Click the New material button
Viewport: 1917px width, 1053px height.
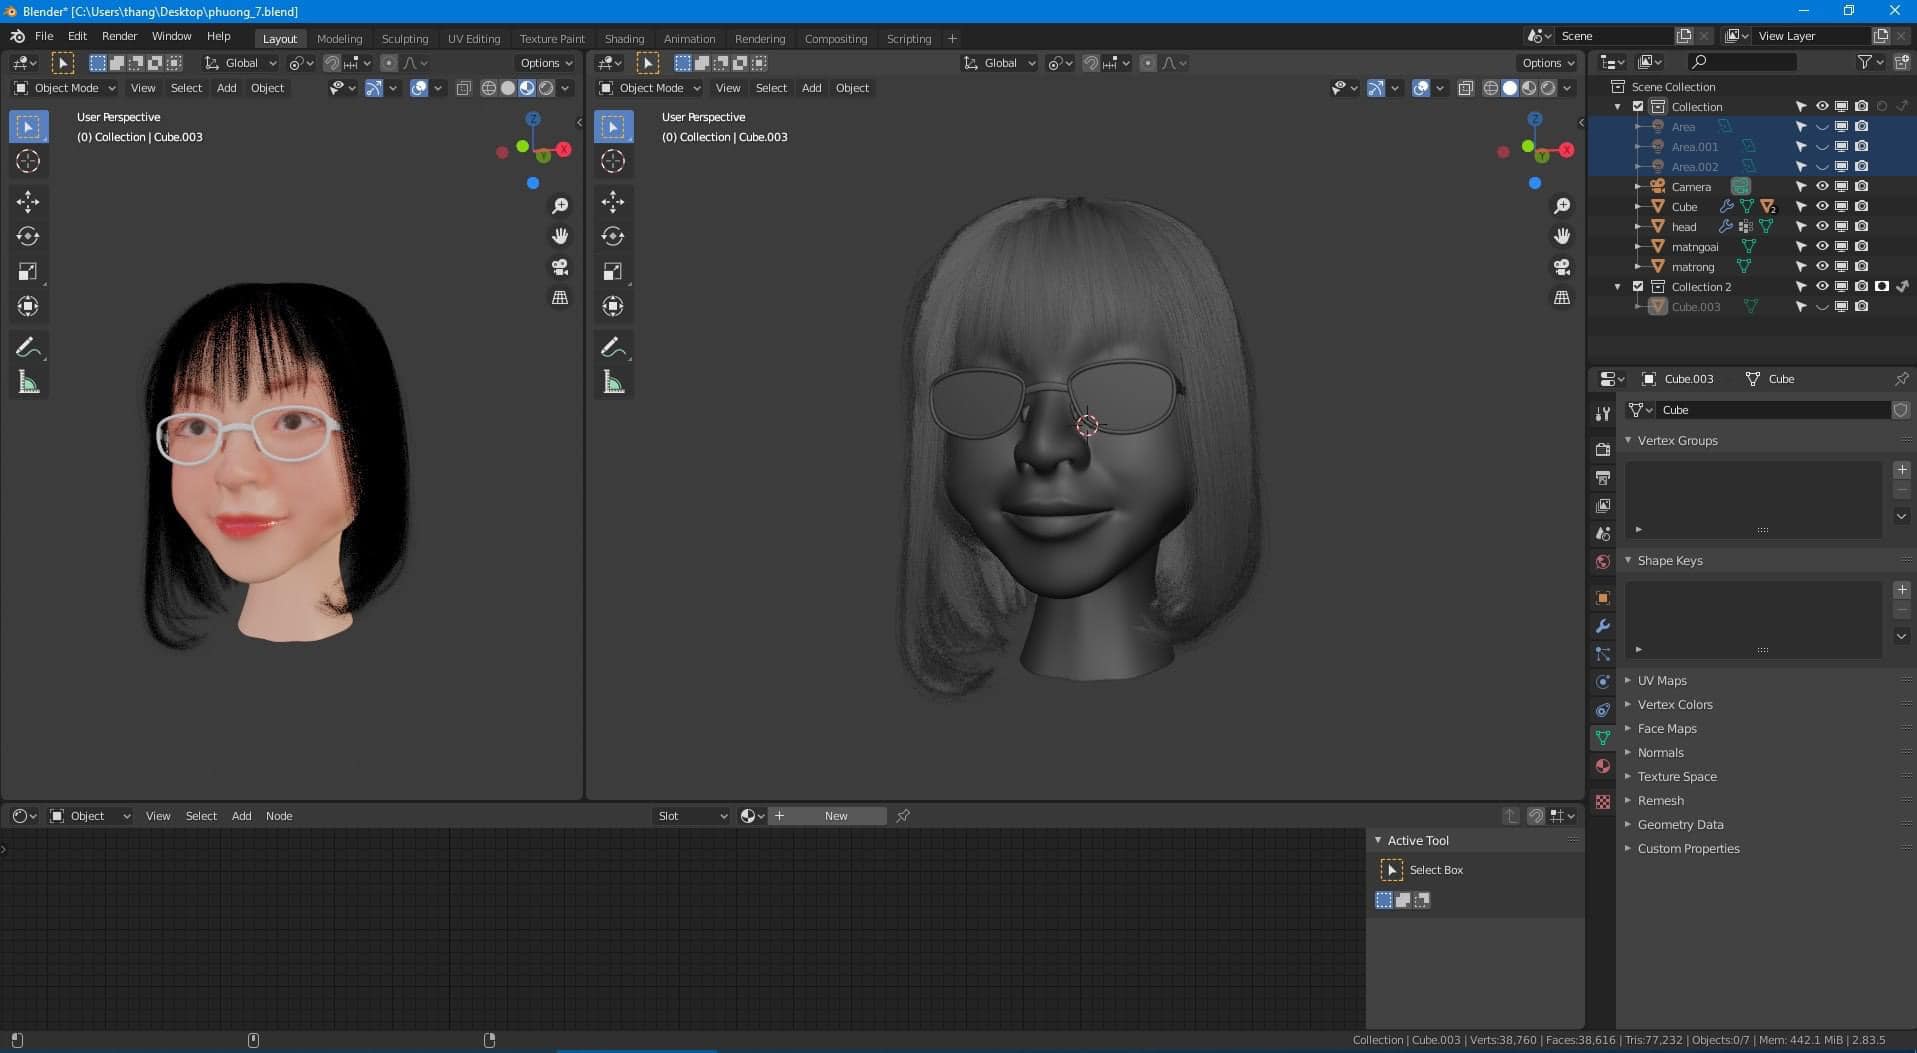[835, 816]
